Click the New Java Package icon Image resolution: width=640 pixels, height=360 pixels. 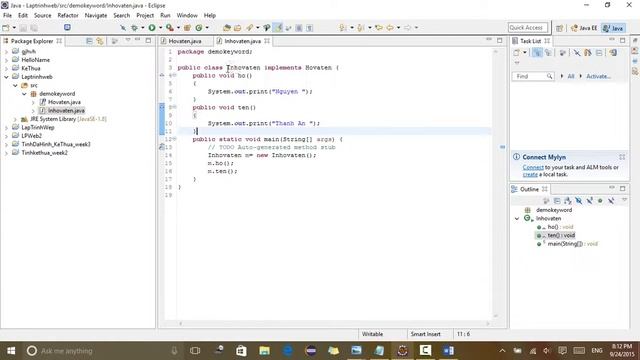(x=187, y=28)
